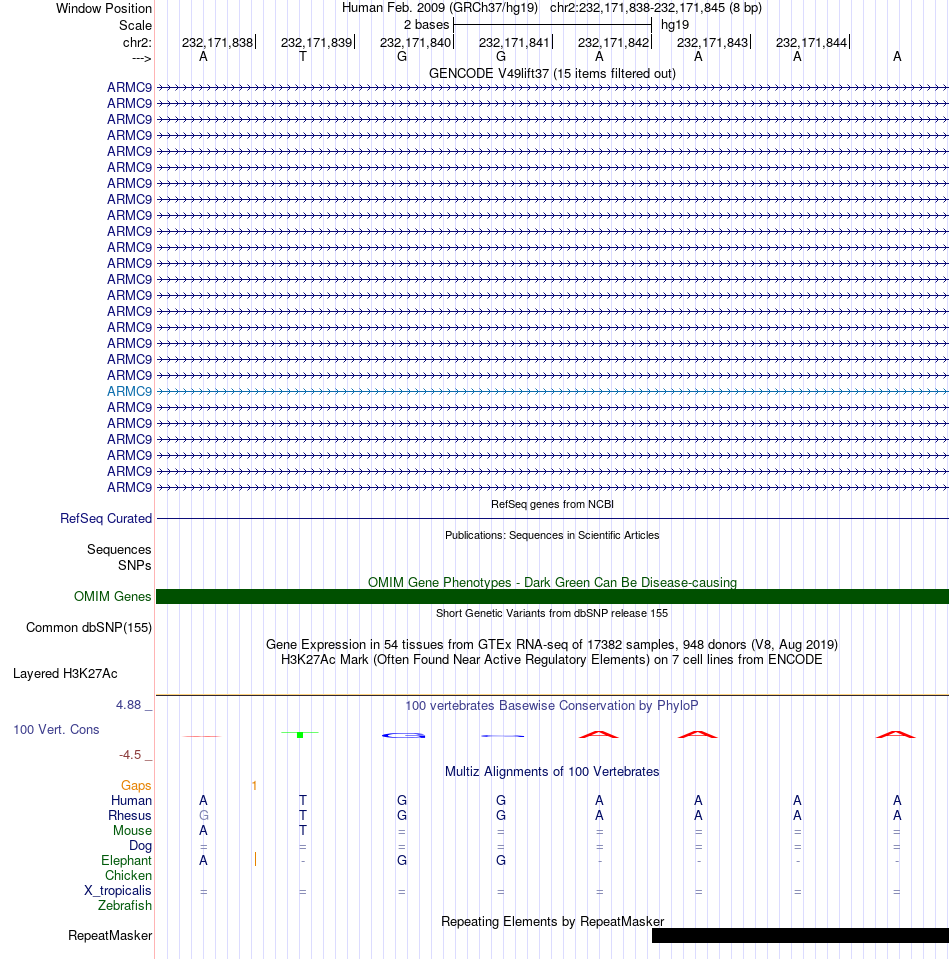
Task: Select the Mouse species label
Action: (x=132, y=831)
